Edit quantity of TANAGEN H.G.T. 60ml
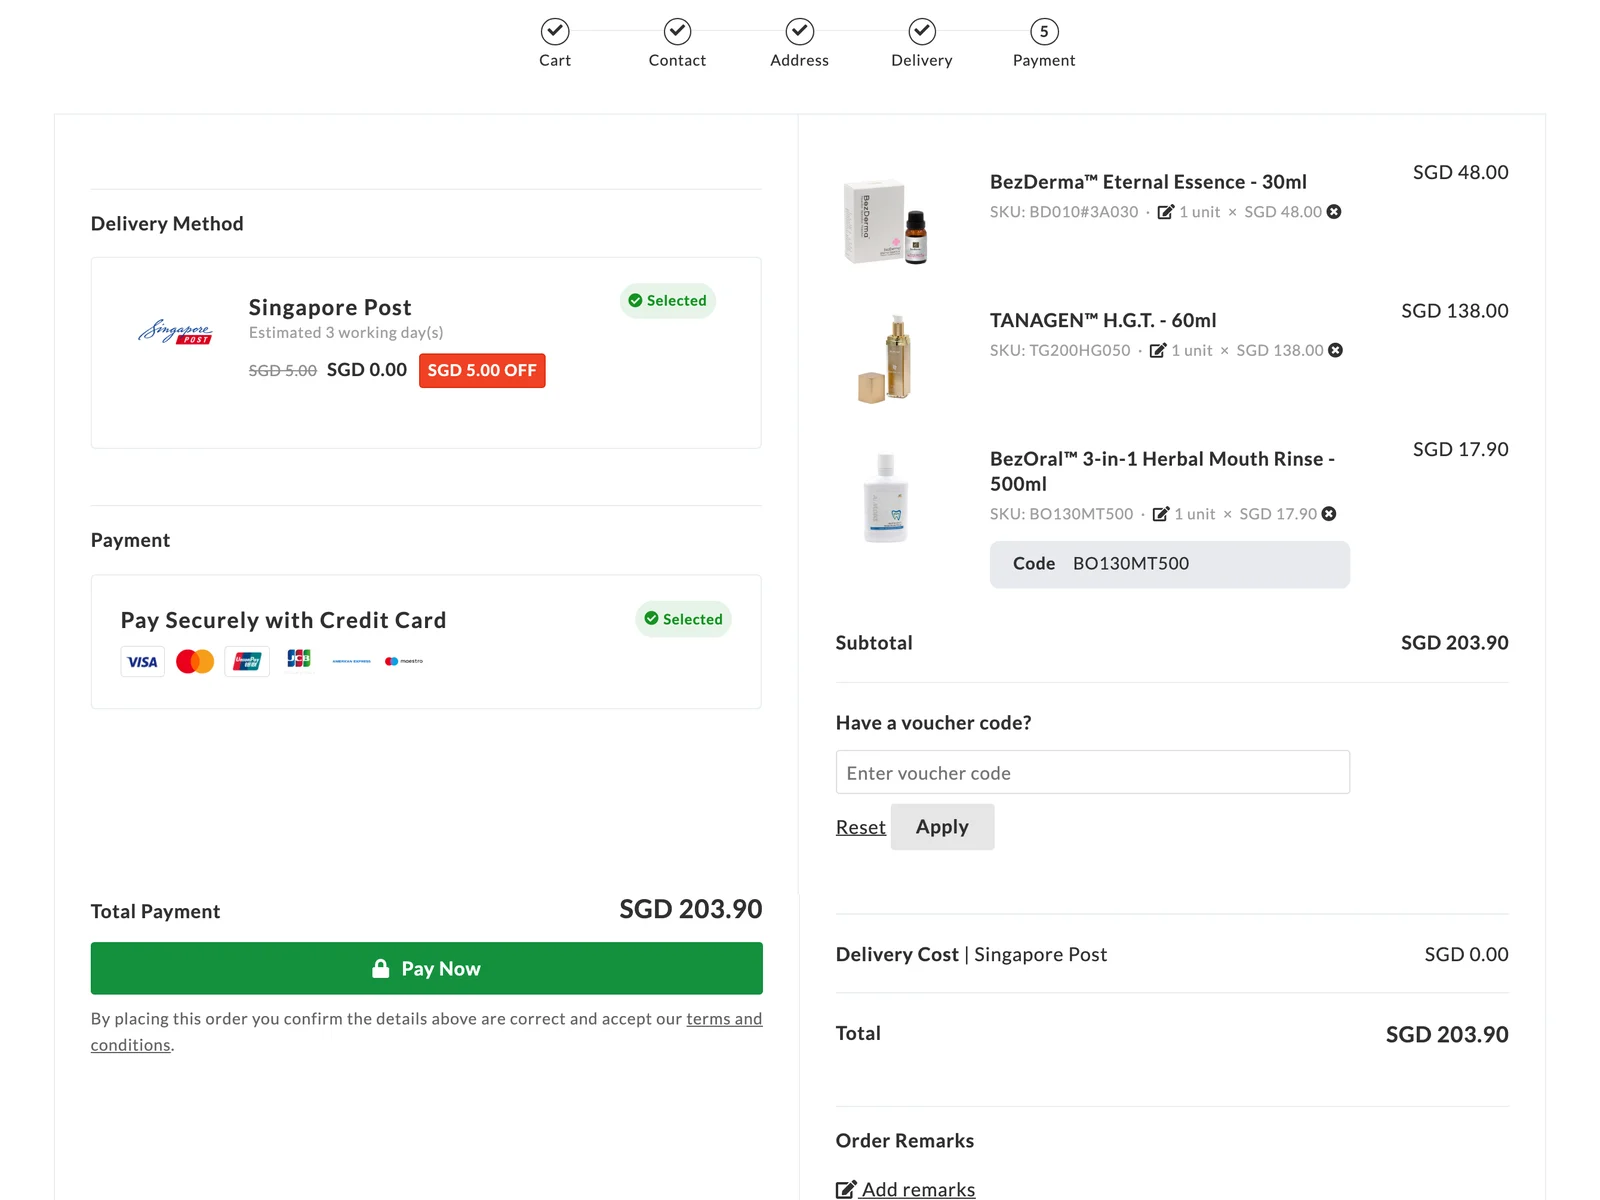The width and height of the screenshot is (1600, 1200). pyautogui.click(x=1158, y=350)
